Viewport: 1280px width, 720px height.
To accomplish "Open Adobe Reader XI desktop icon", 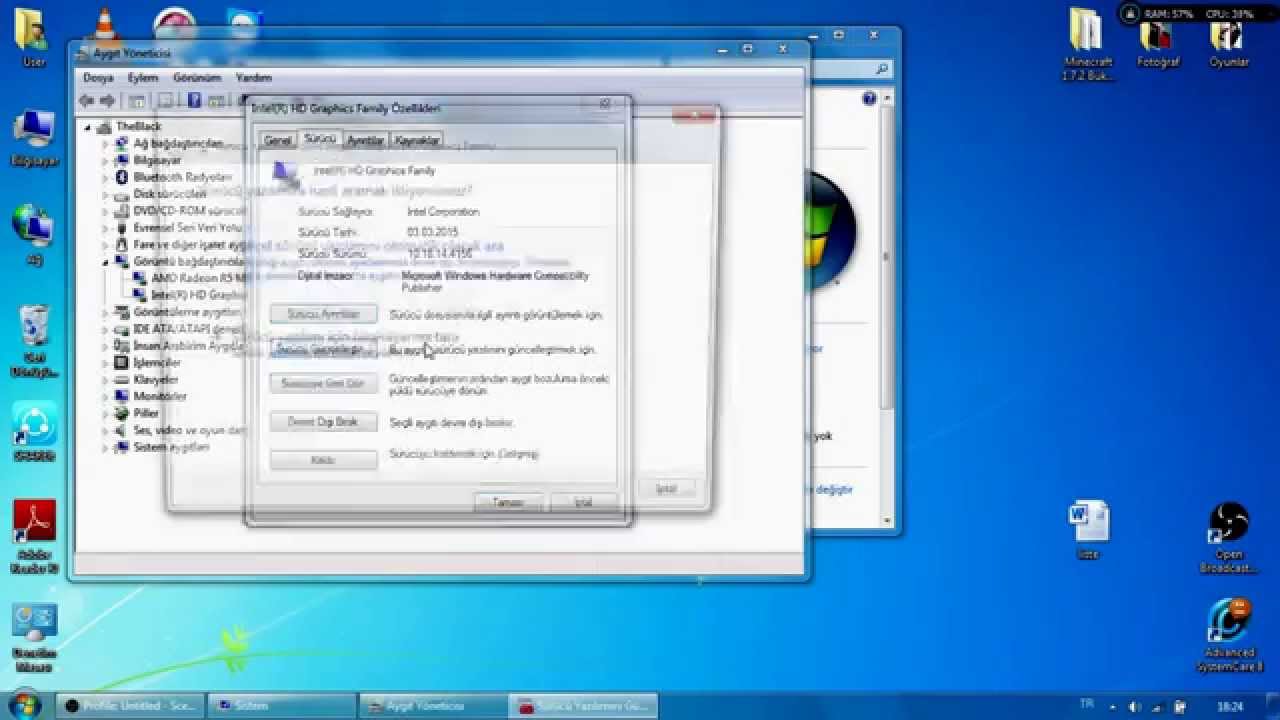I will pyautogui.click(x=34, y=538).
